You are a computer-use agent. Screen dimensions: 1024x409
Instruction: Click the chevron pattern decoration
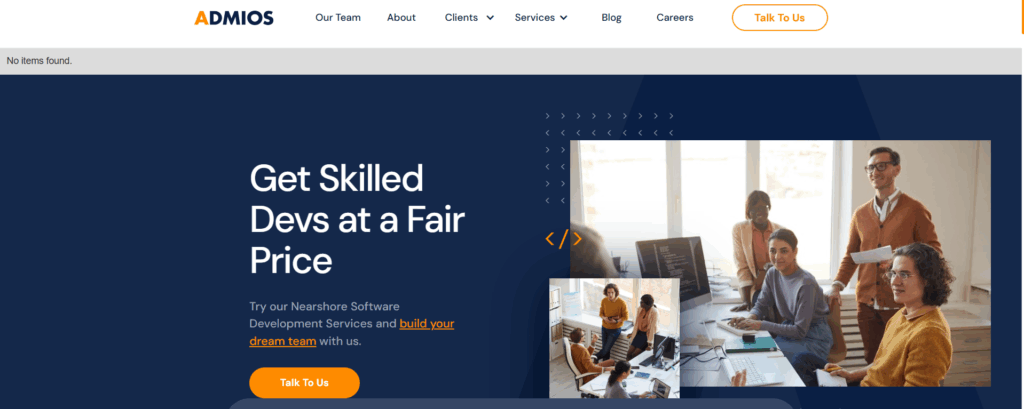pos(609,157)
